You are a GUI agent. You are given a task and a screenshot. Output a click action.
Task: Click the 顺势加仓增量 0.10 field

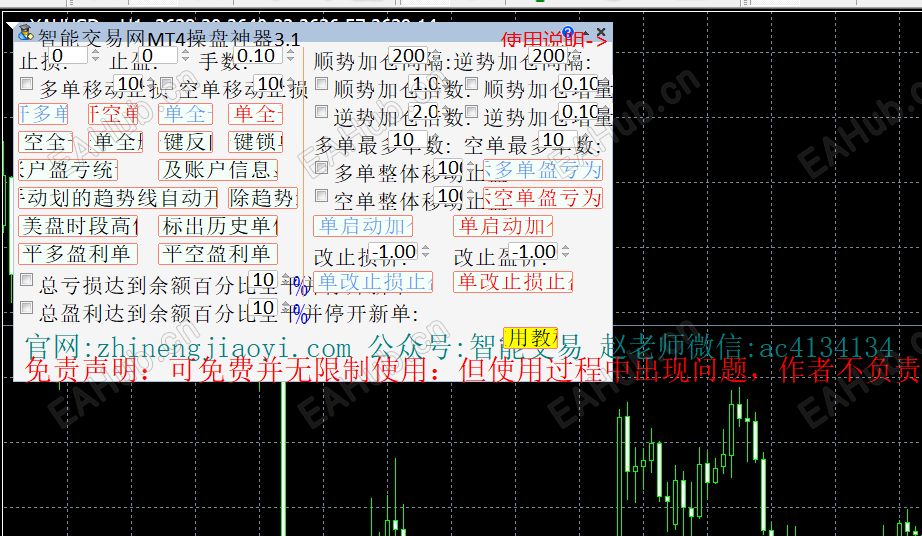[579, 83]
